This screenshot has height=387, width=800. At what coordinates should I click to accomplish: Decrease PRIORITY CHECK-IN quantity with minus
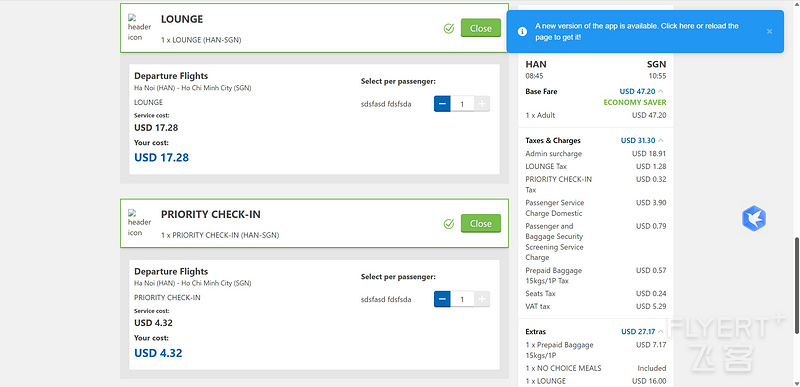[442, 299]
